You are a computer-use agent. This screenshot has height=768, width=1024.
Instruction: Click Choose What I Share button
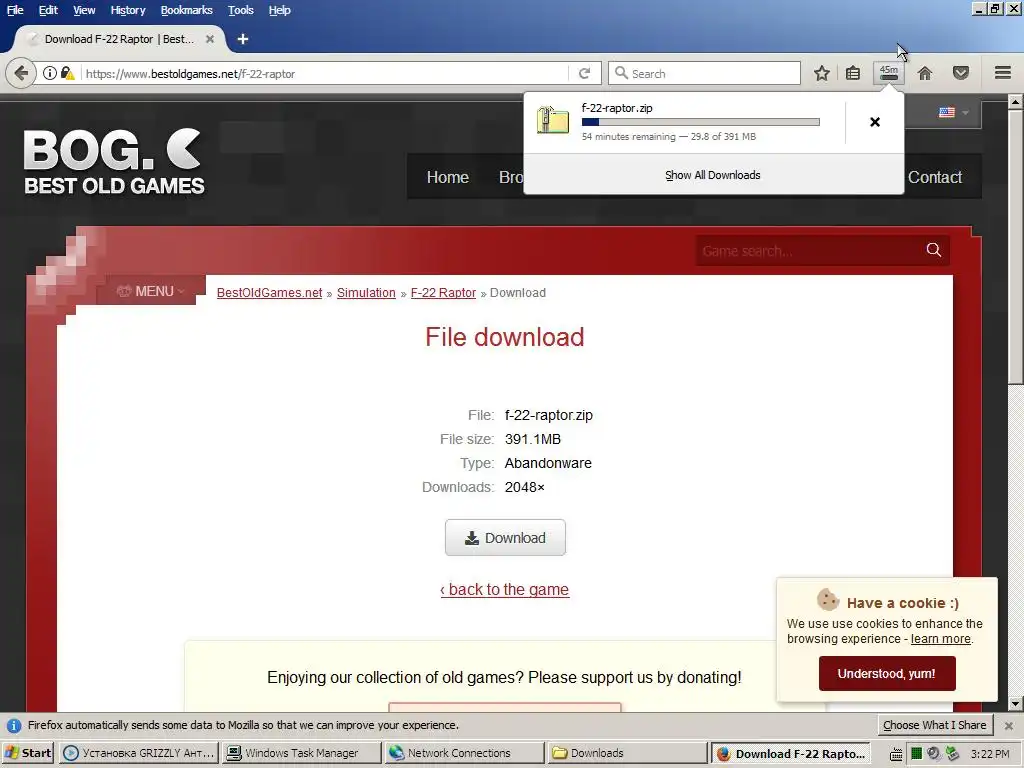935,725
